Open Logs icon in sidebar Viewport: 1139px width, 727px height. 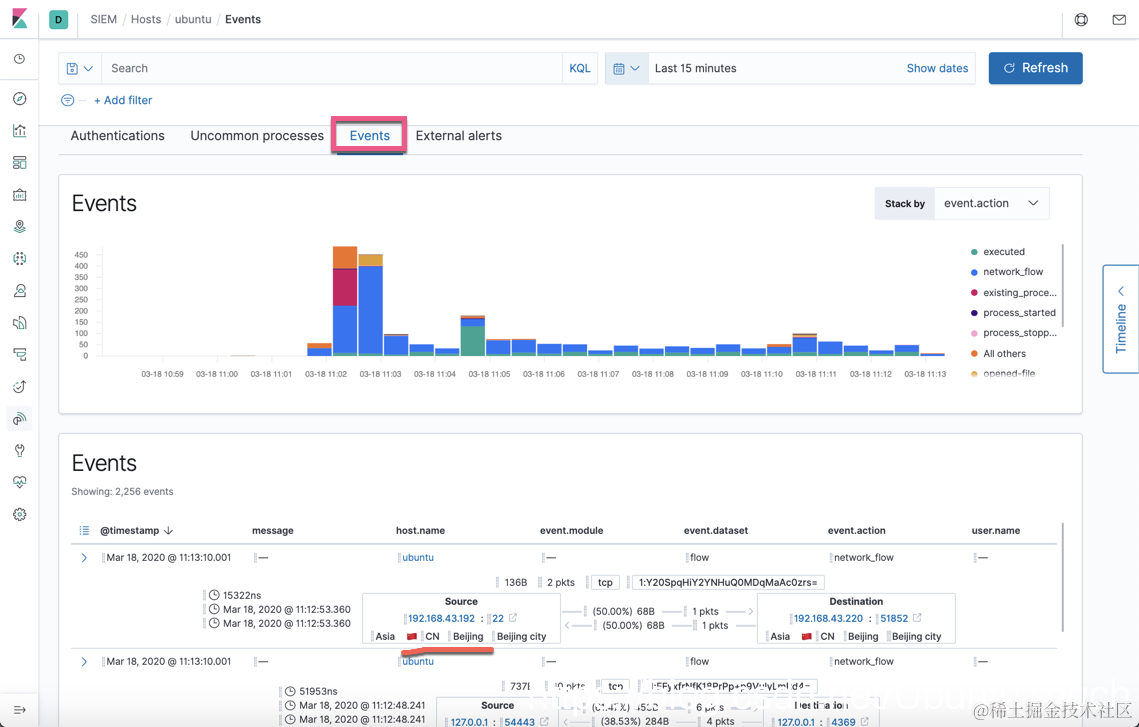(x=20, y=322)
